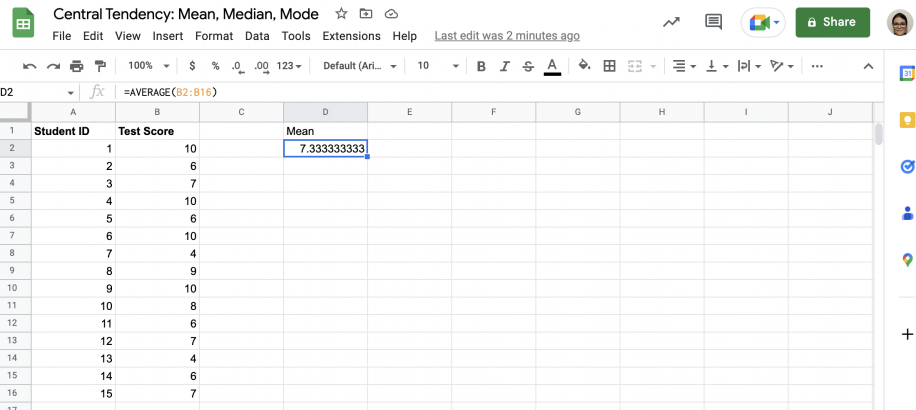Open the Tools menu
Image resolution: width=916 pixels, height=410 pixels.
[x=296, y=36]
